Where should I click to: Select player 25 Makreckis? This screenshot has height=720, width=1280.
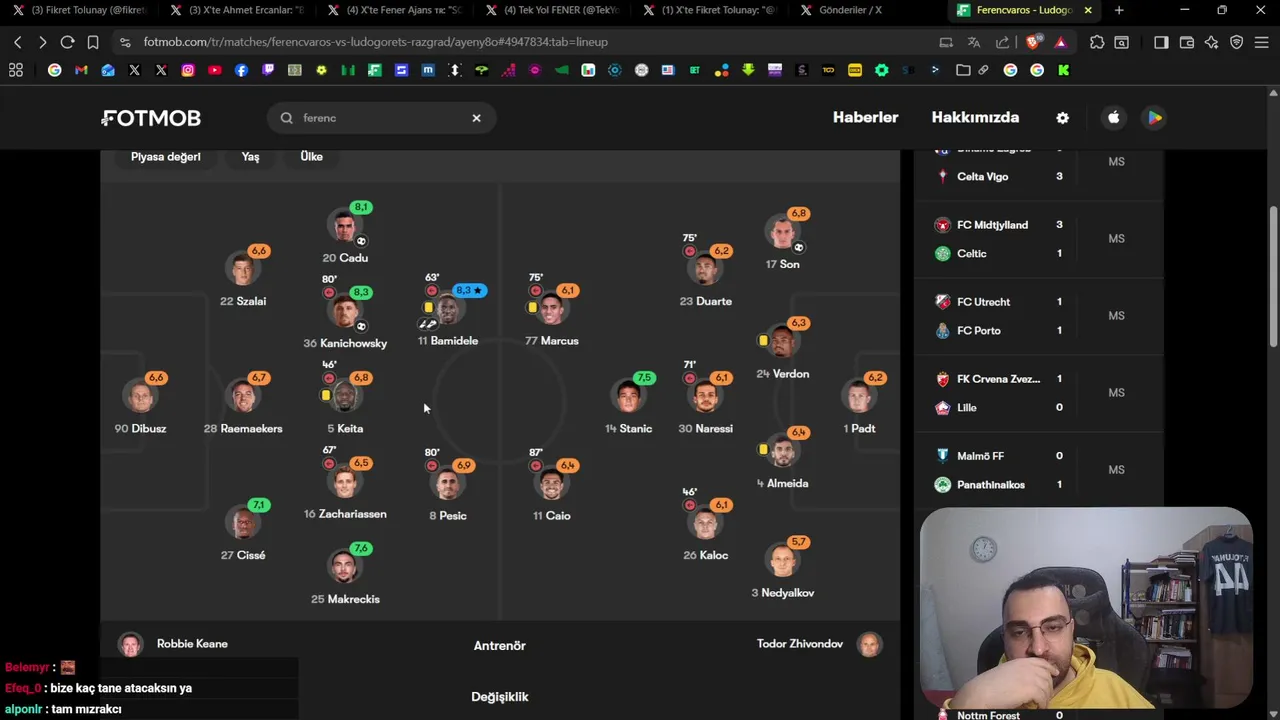pyautogui.click(x=345, y=574)
